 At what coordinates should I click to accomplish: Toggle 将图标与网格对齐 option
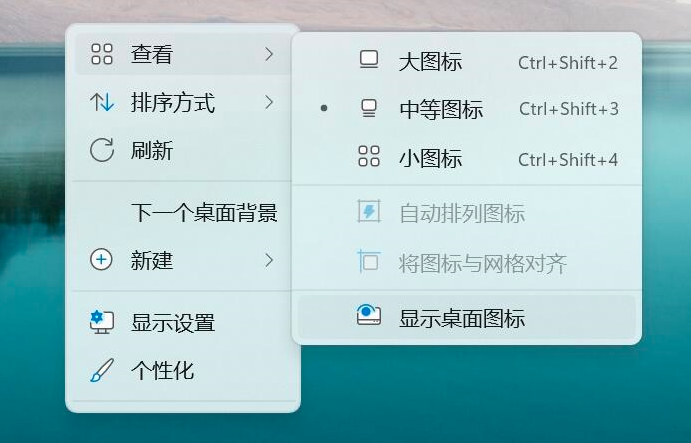tap(467, 263)
